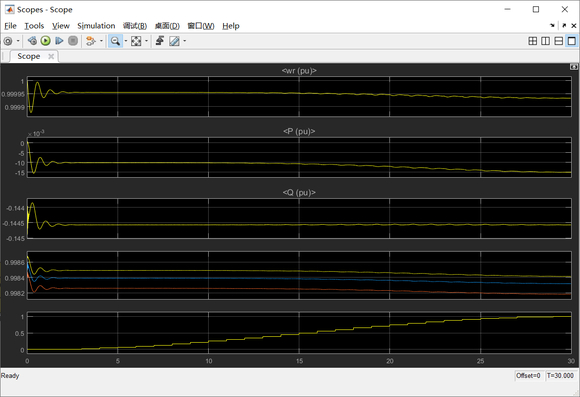Select the Scope tab

28,56
